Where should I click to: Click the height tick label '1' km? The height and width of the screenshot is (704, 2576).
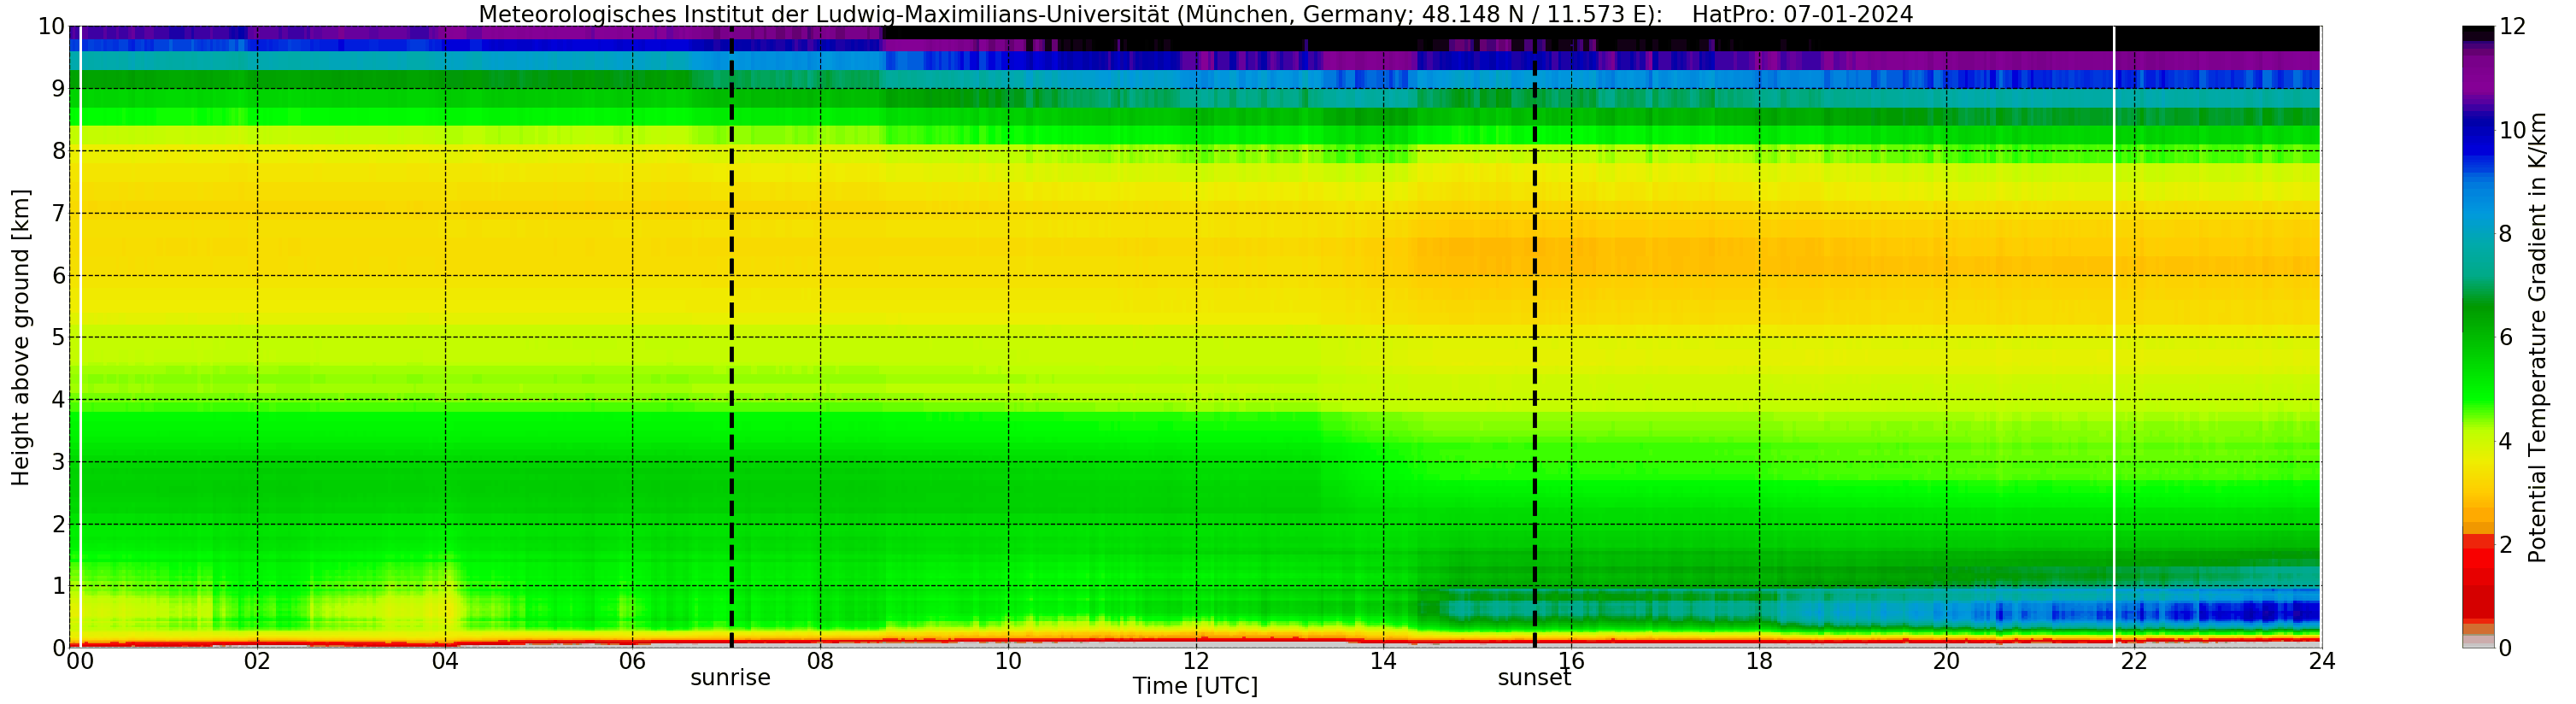(x=58, y=586)
